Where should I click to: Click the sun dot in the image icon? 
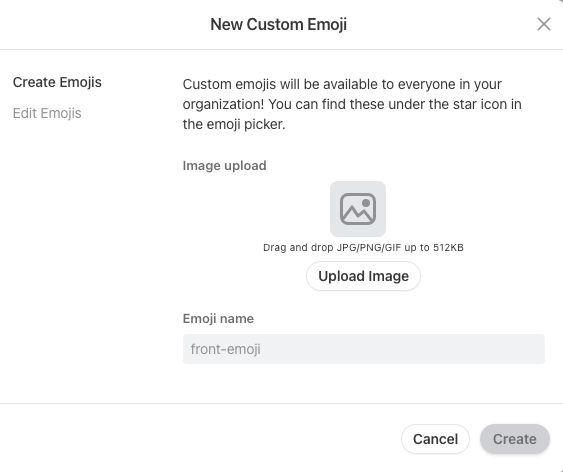coord(366,203)
